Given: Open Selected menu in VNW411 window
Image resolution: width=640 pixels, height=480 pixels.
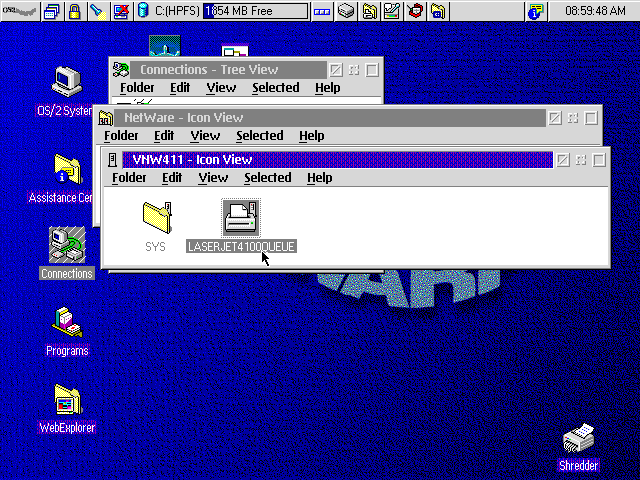Looking at the screenshot, I should click(268, 178).
